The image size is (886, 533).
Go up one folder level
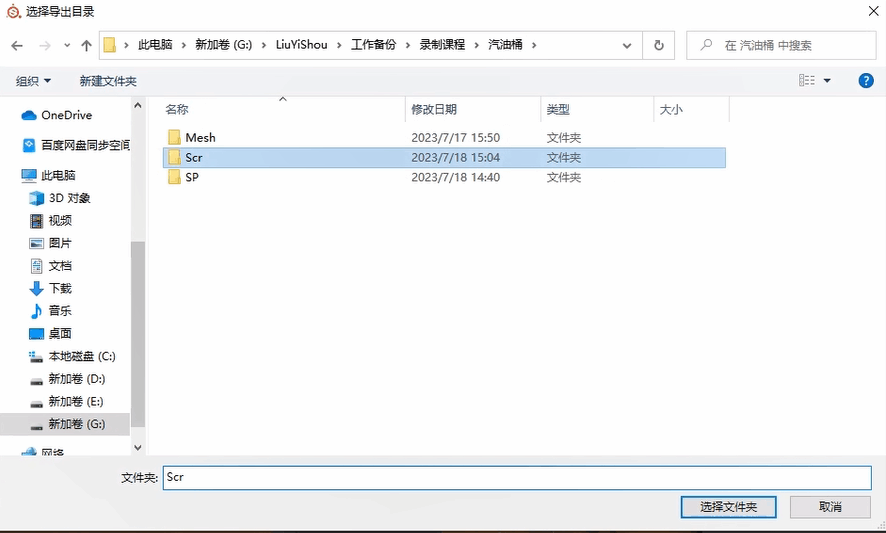point(86,45)
